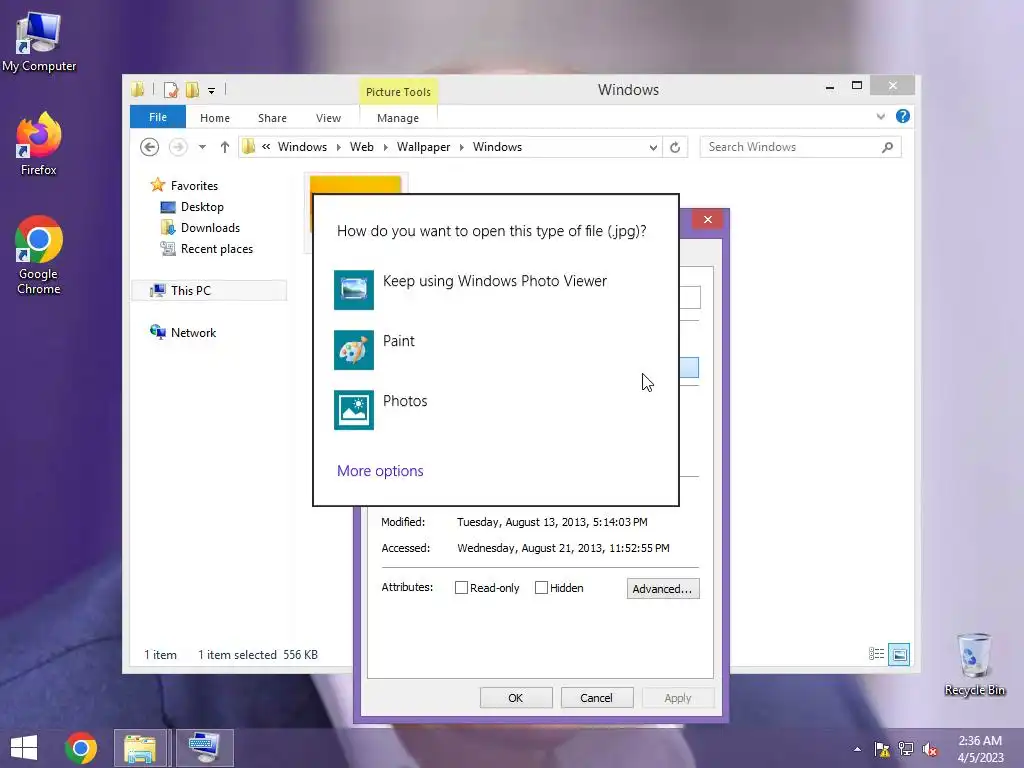The image size is (1024, 768).
Task: Show hidden system tray icons
Action: (857, 749)
